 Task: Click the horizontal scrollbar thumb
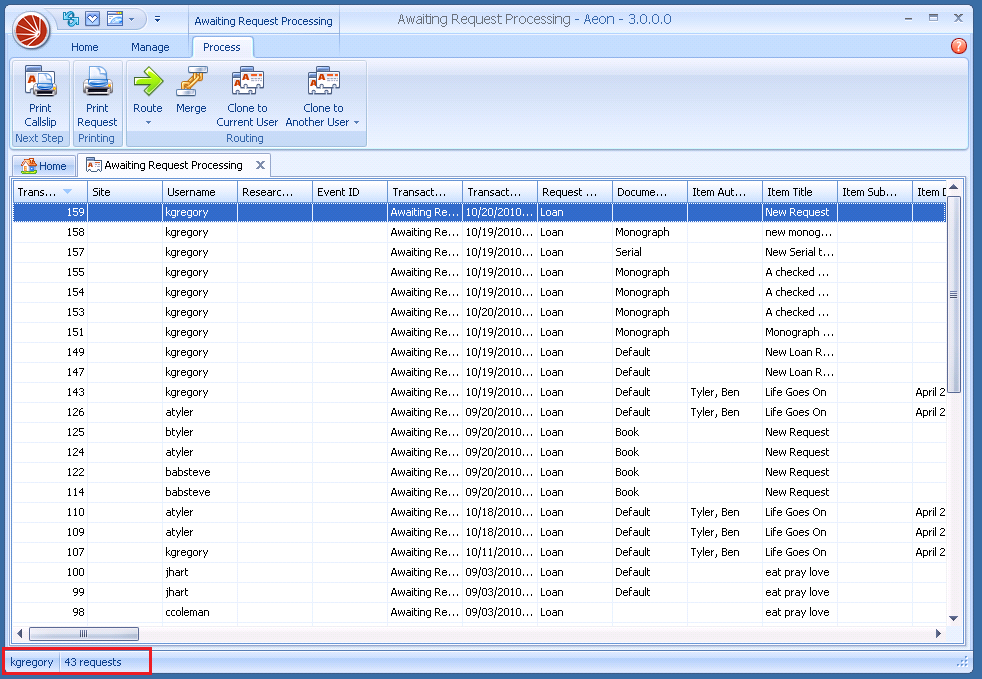[83, 633]
